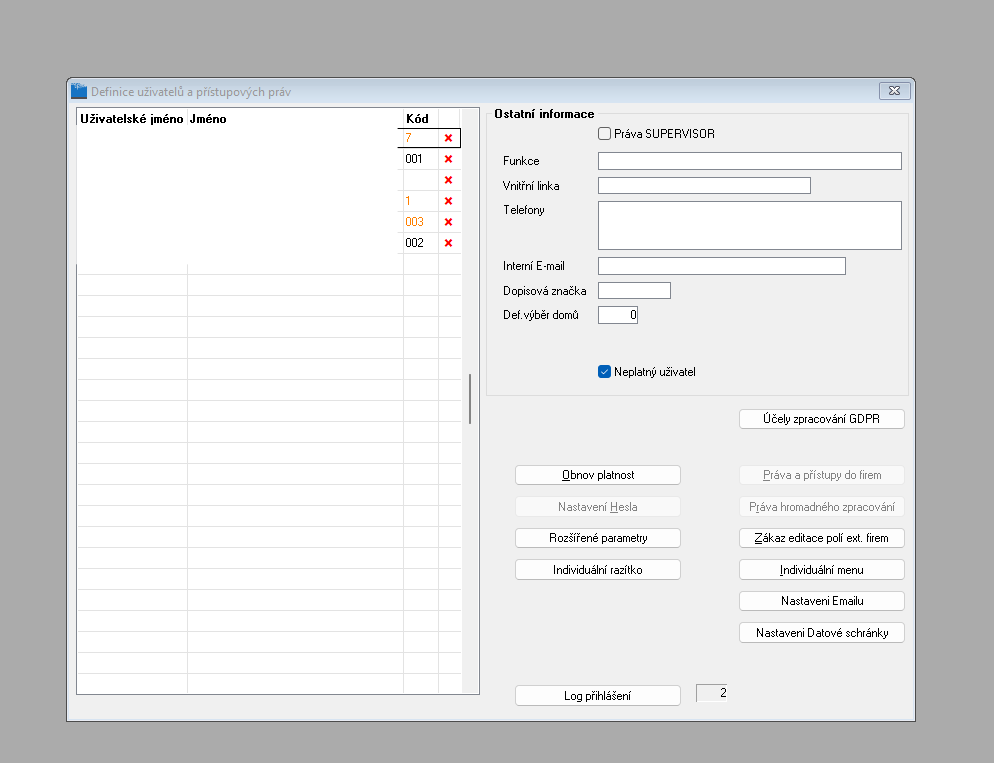The width and height of the screenshot is (994, 763).
Task: Click inside the Telefony text area
Action: coord(749,226)
